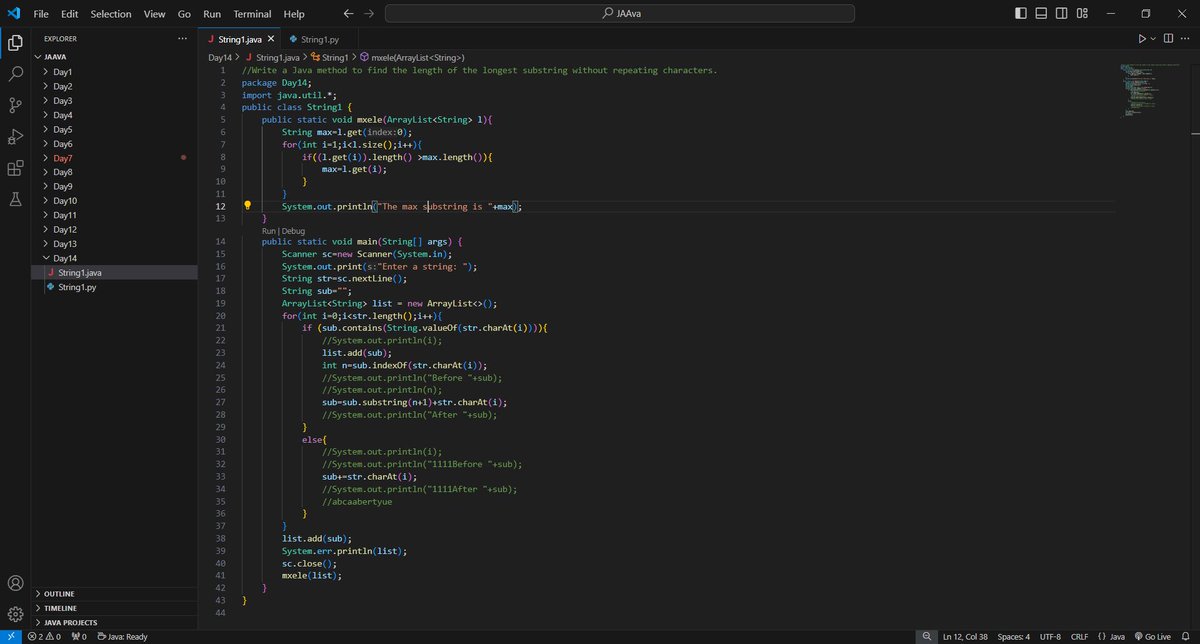Open the Manage gear icon

coord(16,613)
